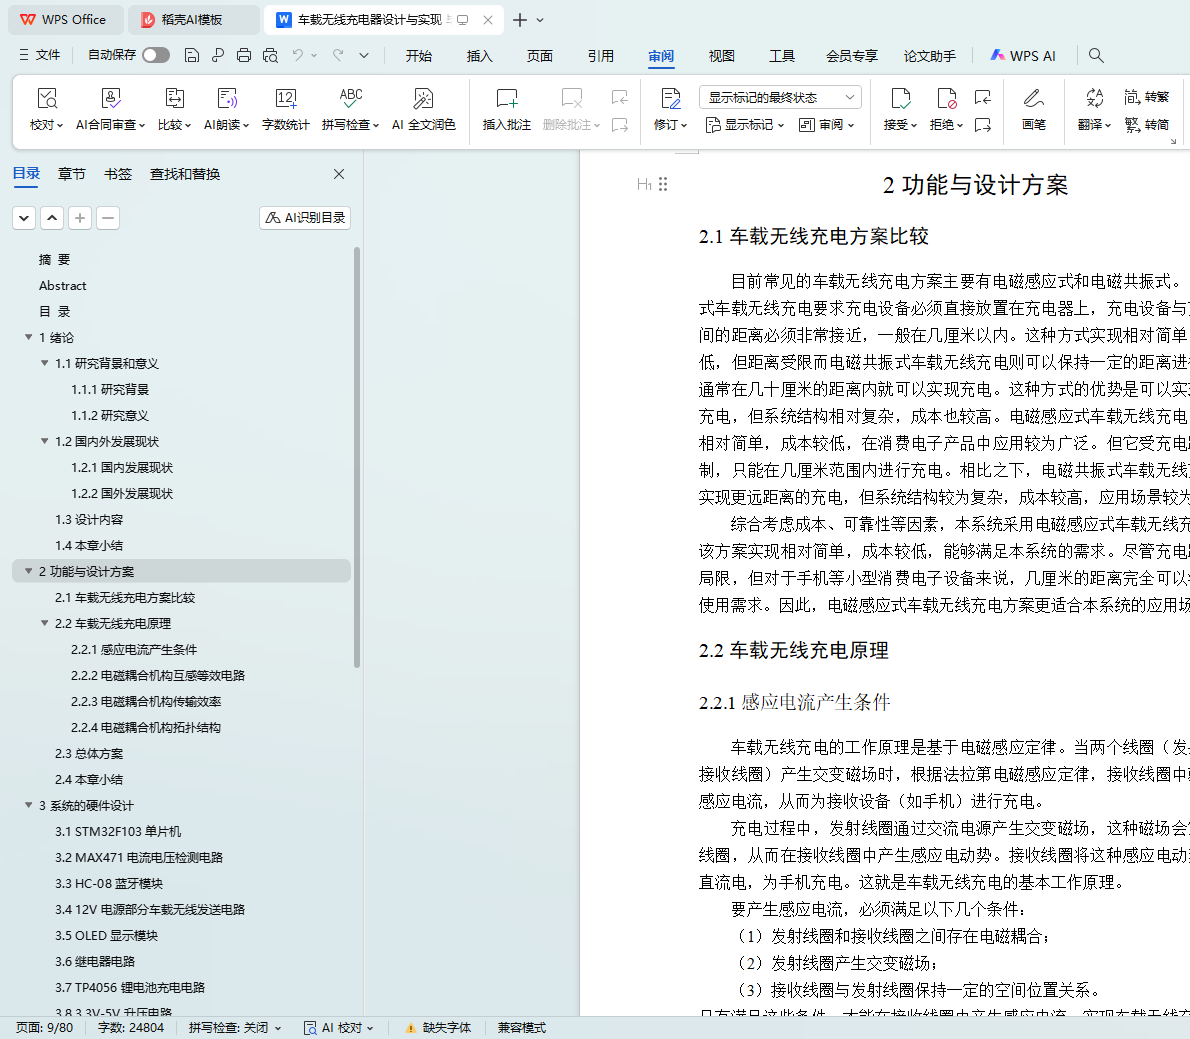
Task: Click the 字数统计 word count icon
Action: click(285, 99)
